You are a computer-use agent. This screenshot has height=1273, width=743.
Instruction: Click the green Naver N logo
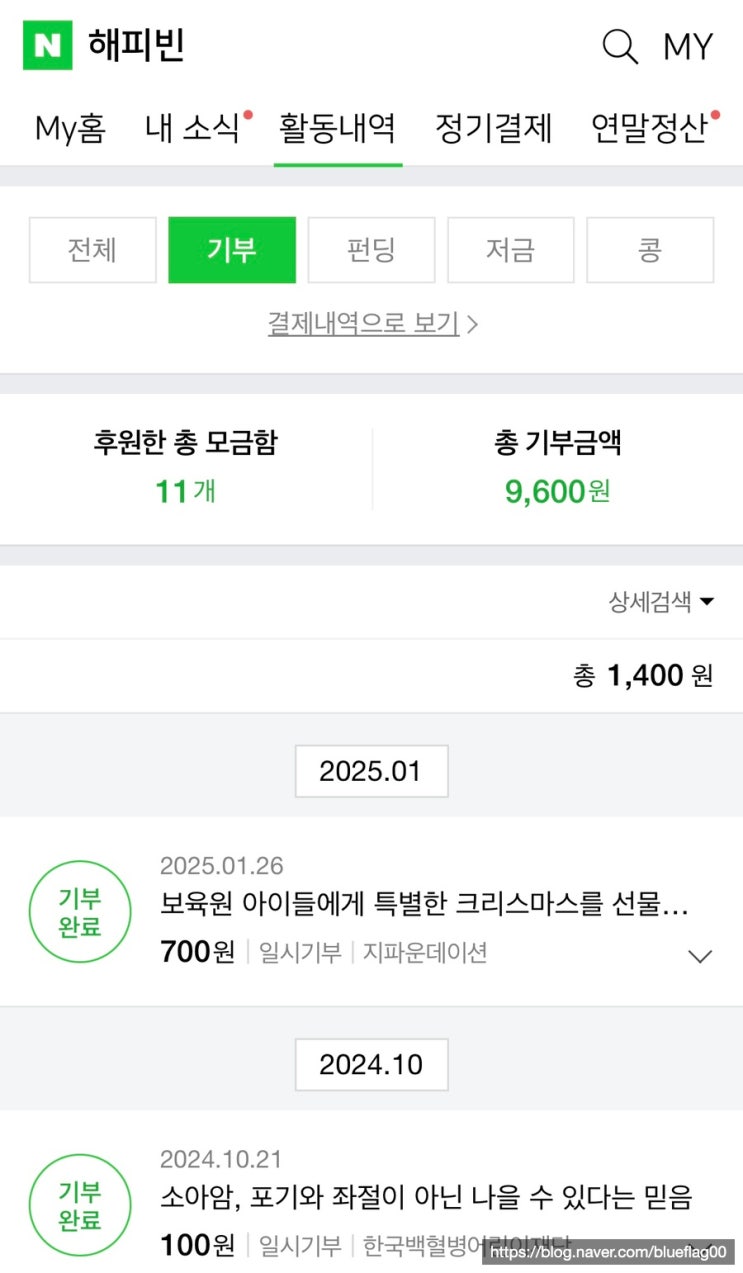(48, 46)
